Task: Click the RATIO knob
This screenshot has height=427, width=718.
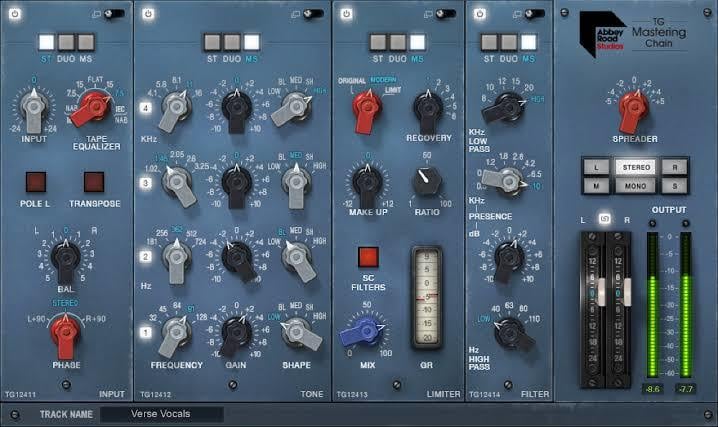Action: (x=427, y=180)
